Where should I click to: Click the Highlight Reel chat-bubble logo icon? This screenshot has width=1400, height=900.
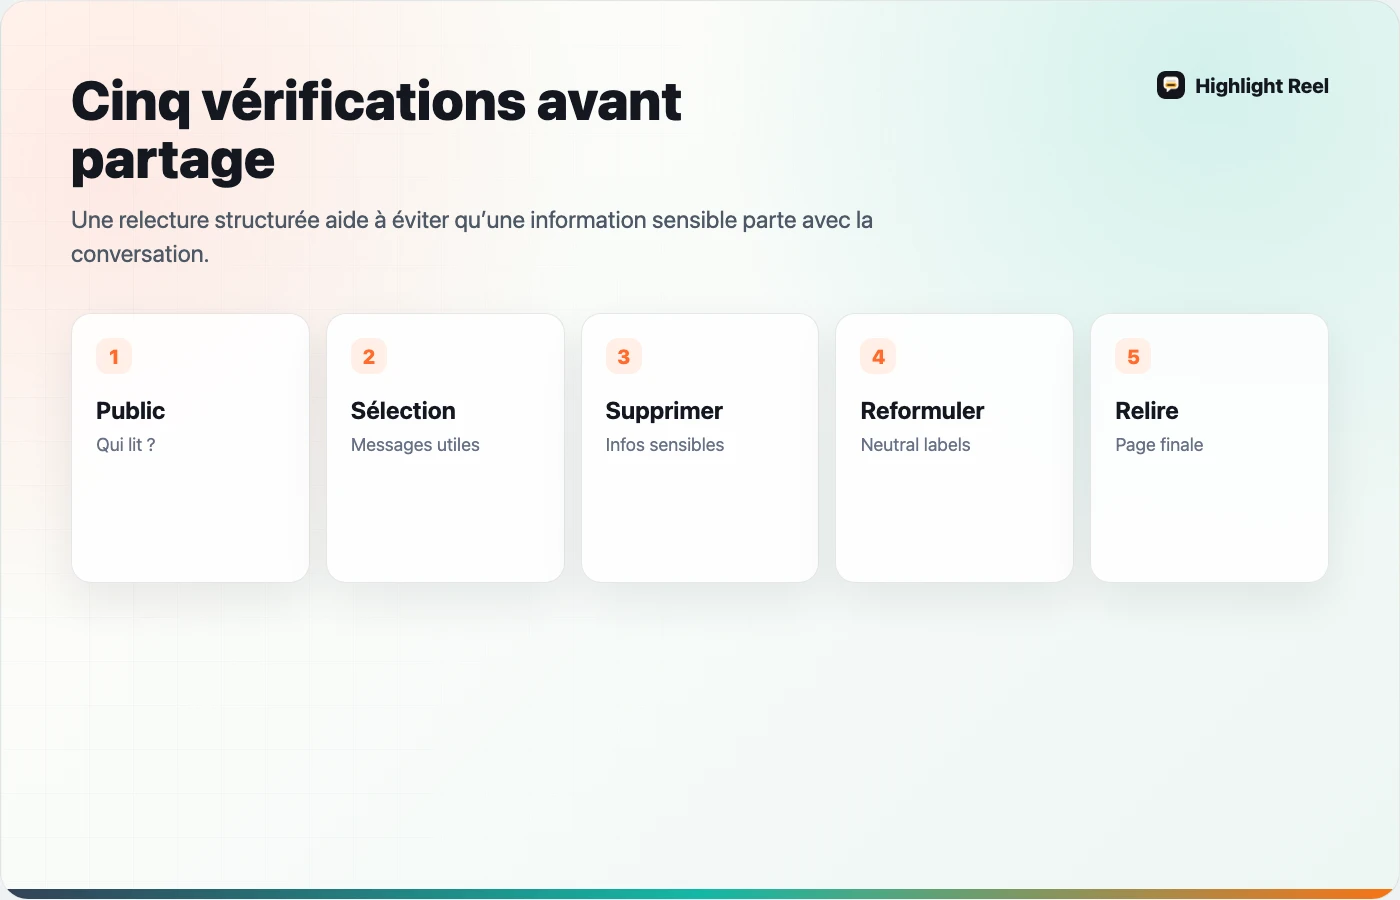pos(1171,86)
